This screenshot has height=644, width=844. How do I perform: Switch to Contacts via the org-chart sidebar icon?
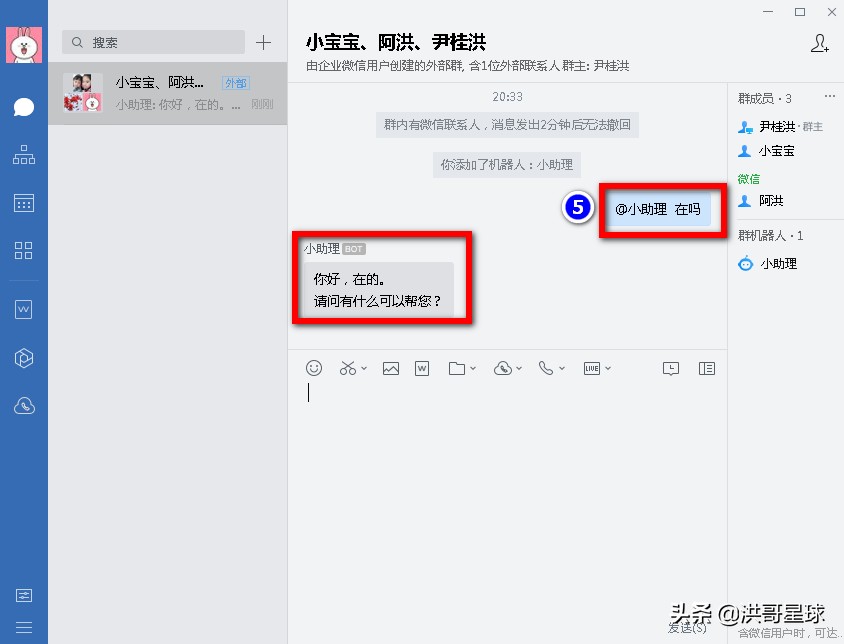[23, 155]
